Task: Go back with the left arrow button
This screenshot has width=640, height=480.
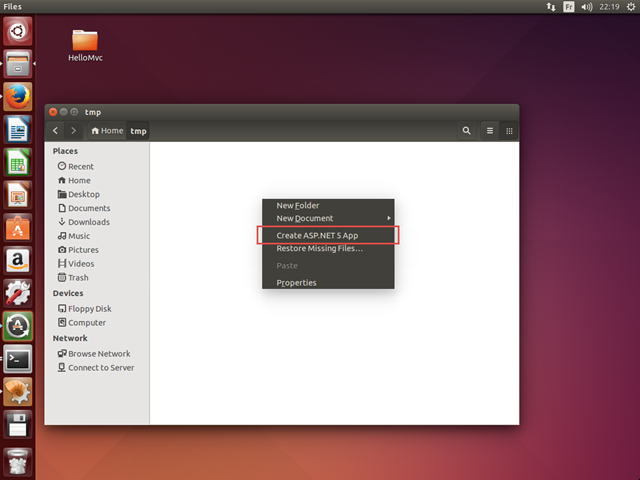Action: click(56, 131)
